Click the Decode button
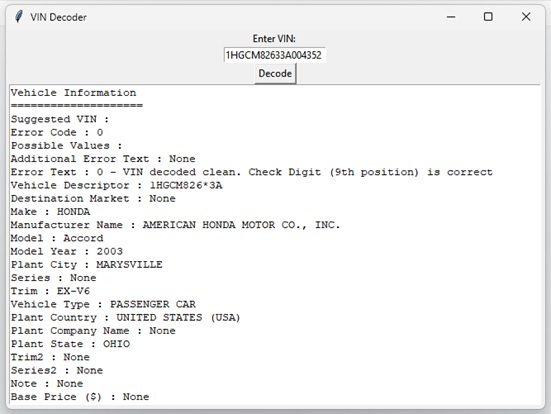 pyautogui.click(x=275, y=73)
